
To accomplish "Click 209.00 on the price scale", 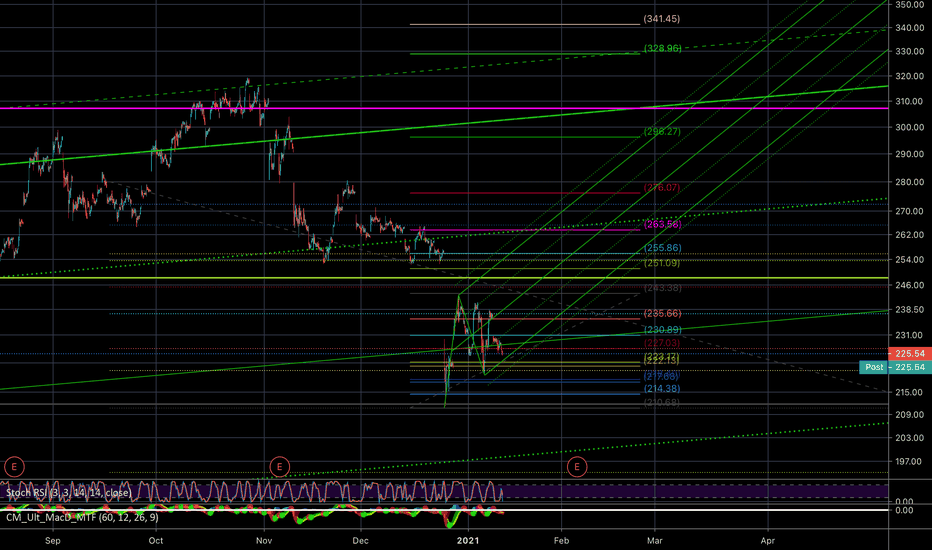I will (909, 414).
